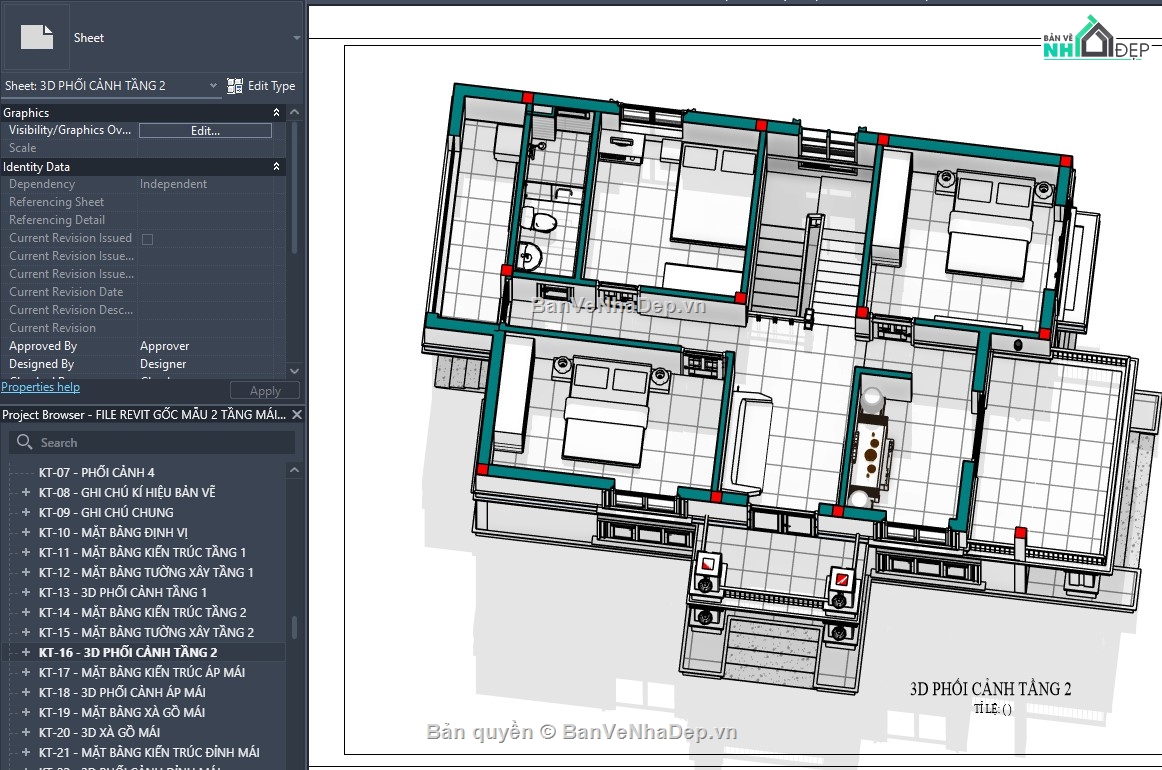Expand KT-10 - MẶT BẰNG ĐỊNH VỊ
The image size is (1162, 770).
coord(26,532)
